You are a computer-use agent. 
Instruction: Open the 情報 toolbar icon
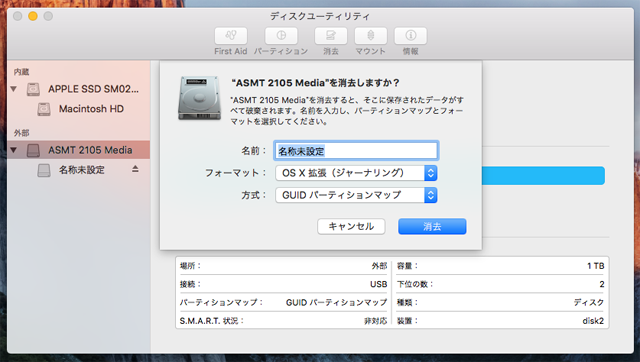click(411, 36)
